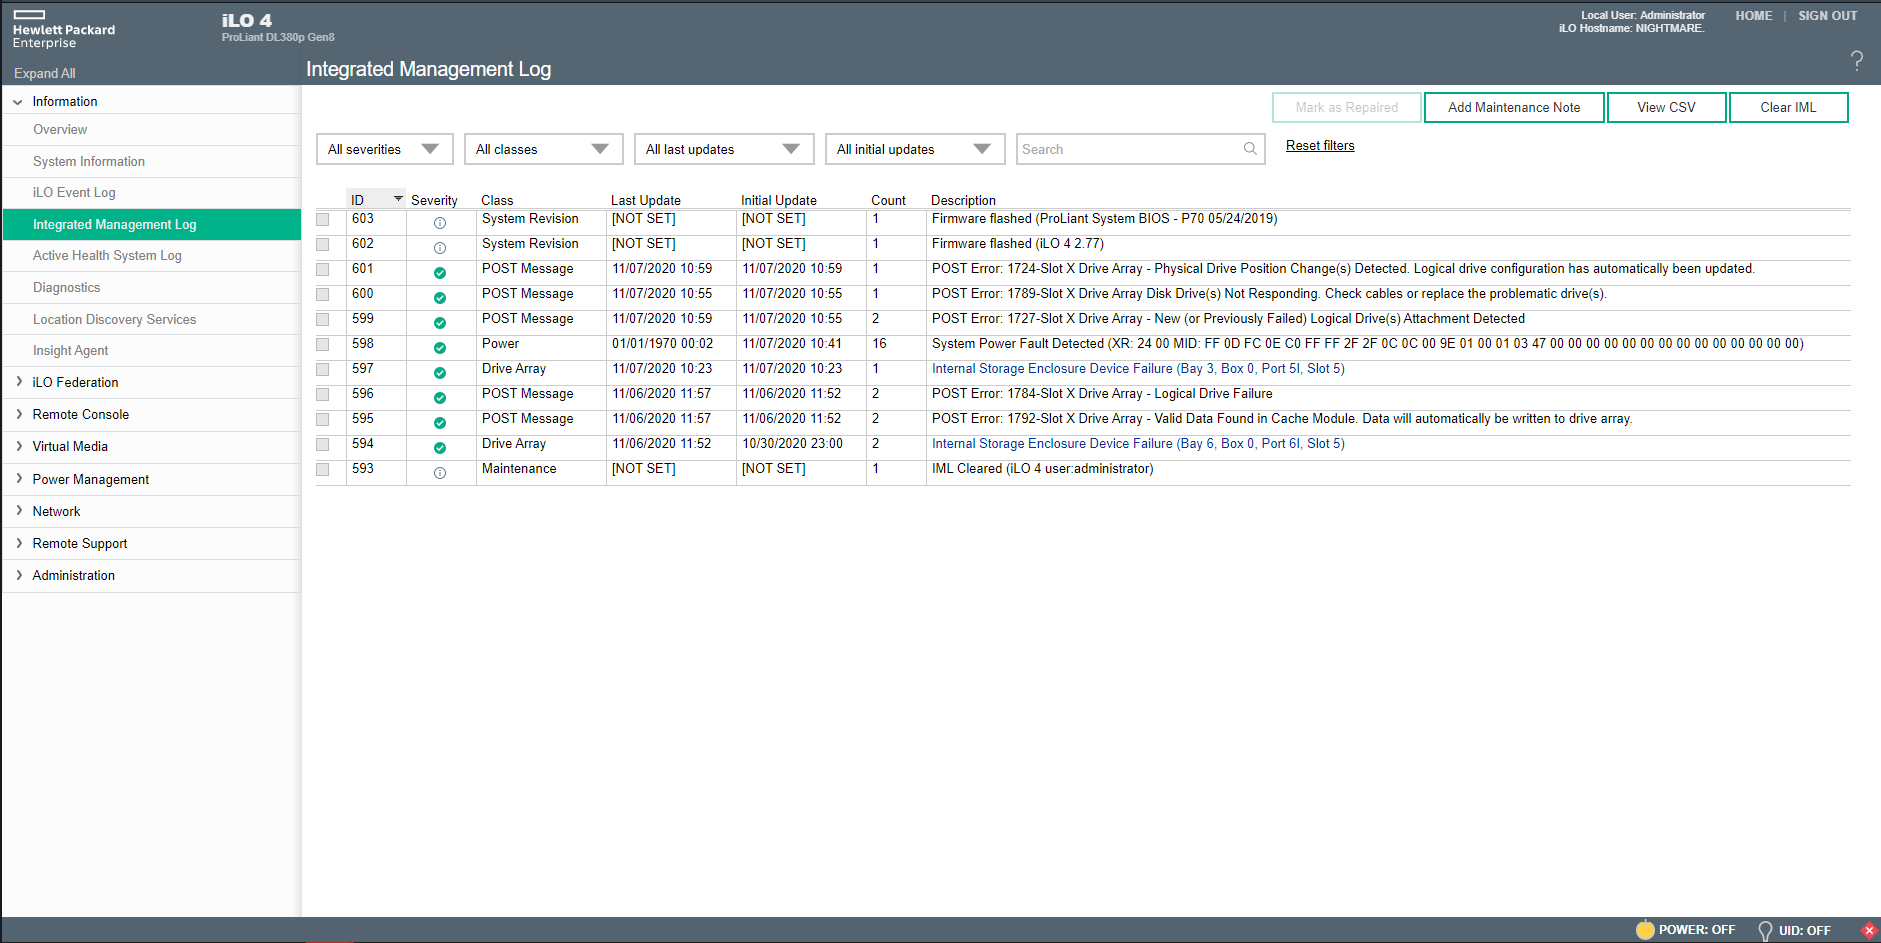
Task: Click the HOME link
Action: click(x=1753, y=16)
